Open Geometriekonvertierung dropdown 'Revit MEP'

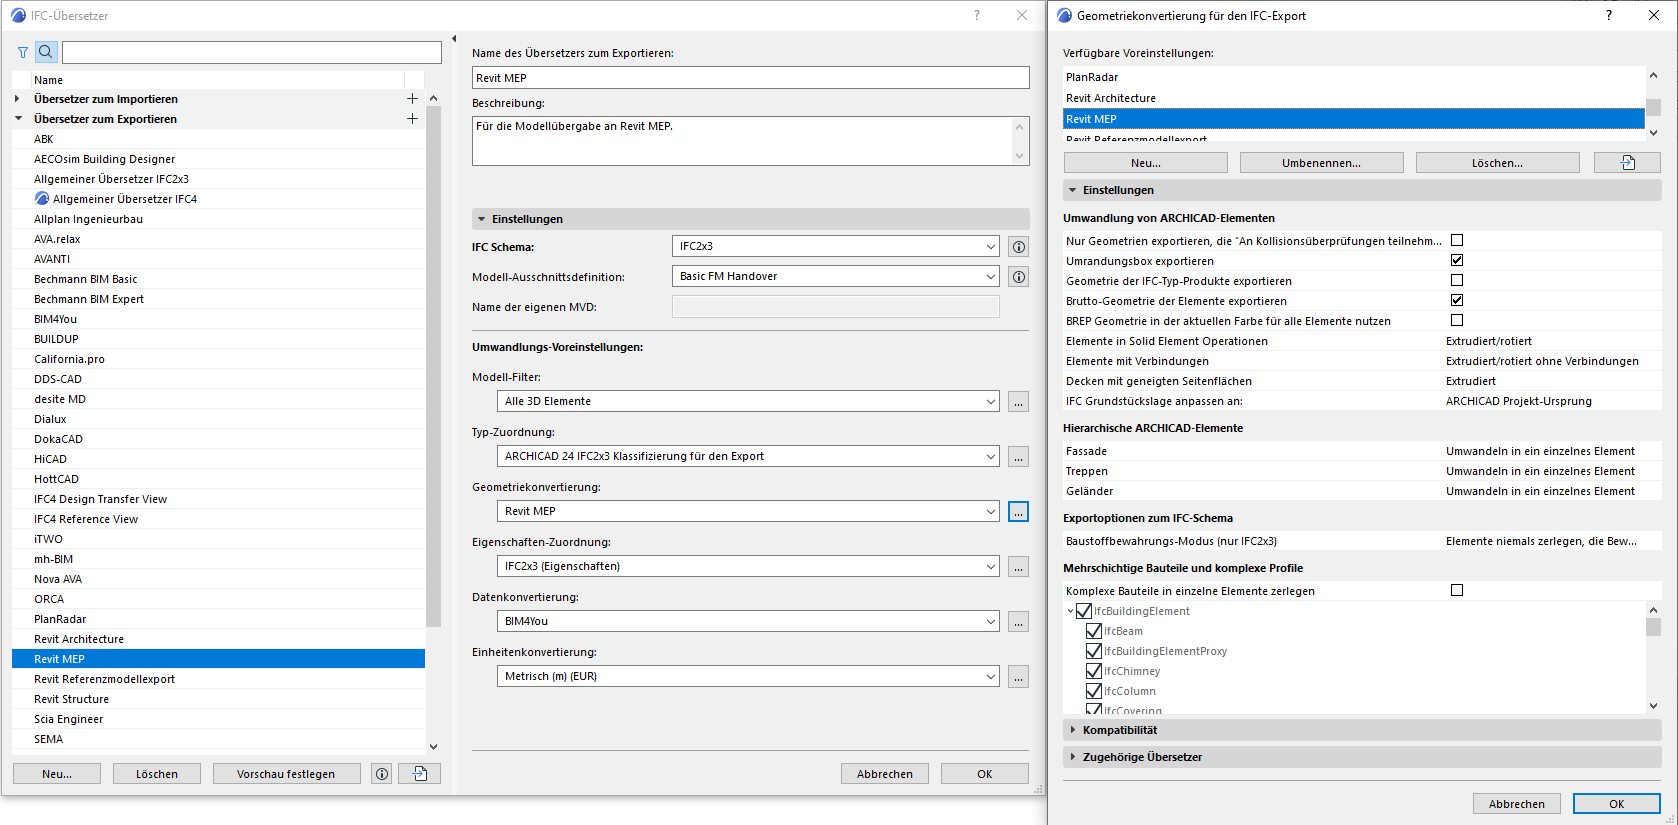click(748, 511)
